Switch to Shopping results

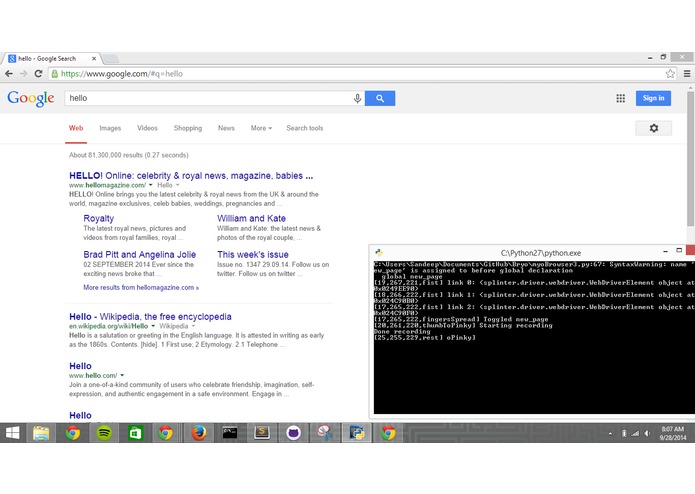(x=187, y=128)
